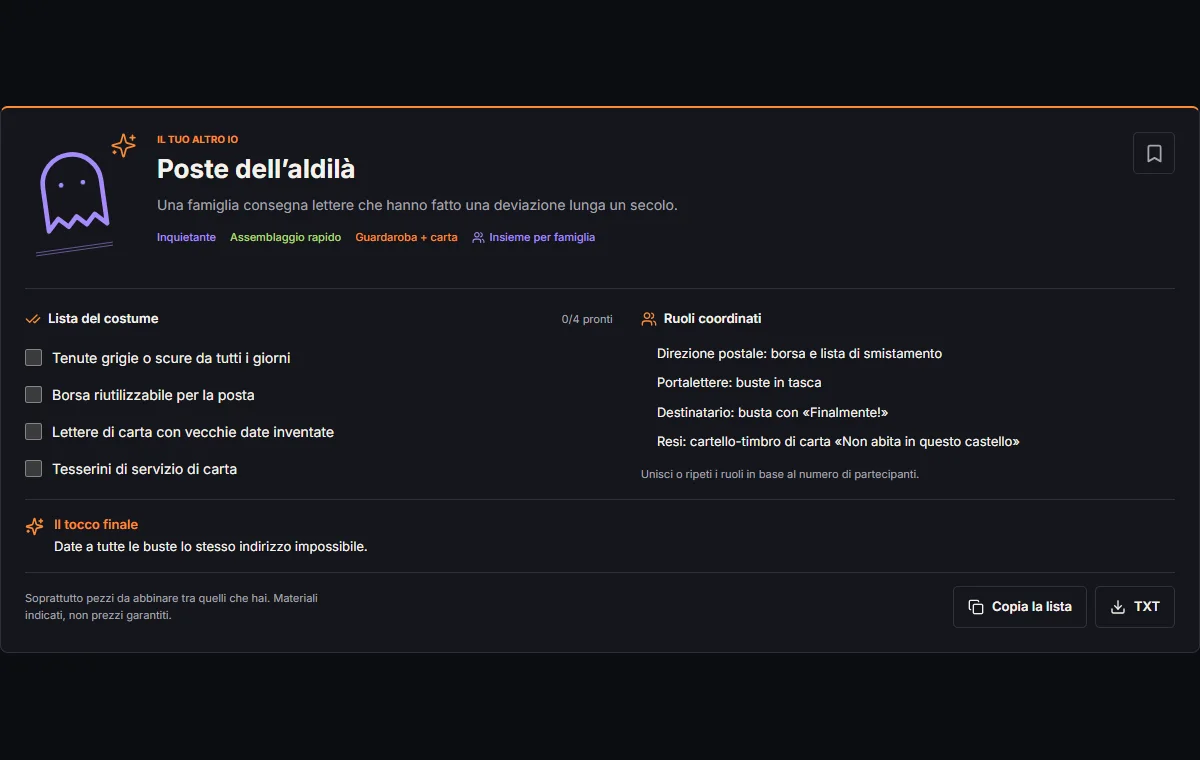The width and height of the screenshot is (1200, 760).
Task: Click the people icon beside Ruoli coordinati
Action: coord(649,319)
